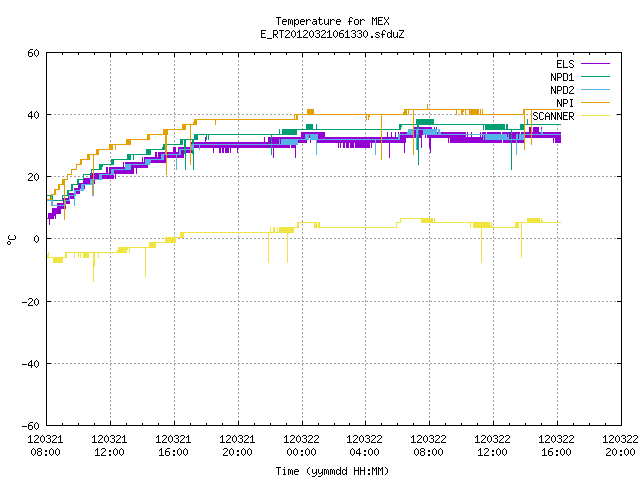Click the x-axis label 'Time (yymmdd HH:MM)'
The image size is (640, 480).
[332, 471]
